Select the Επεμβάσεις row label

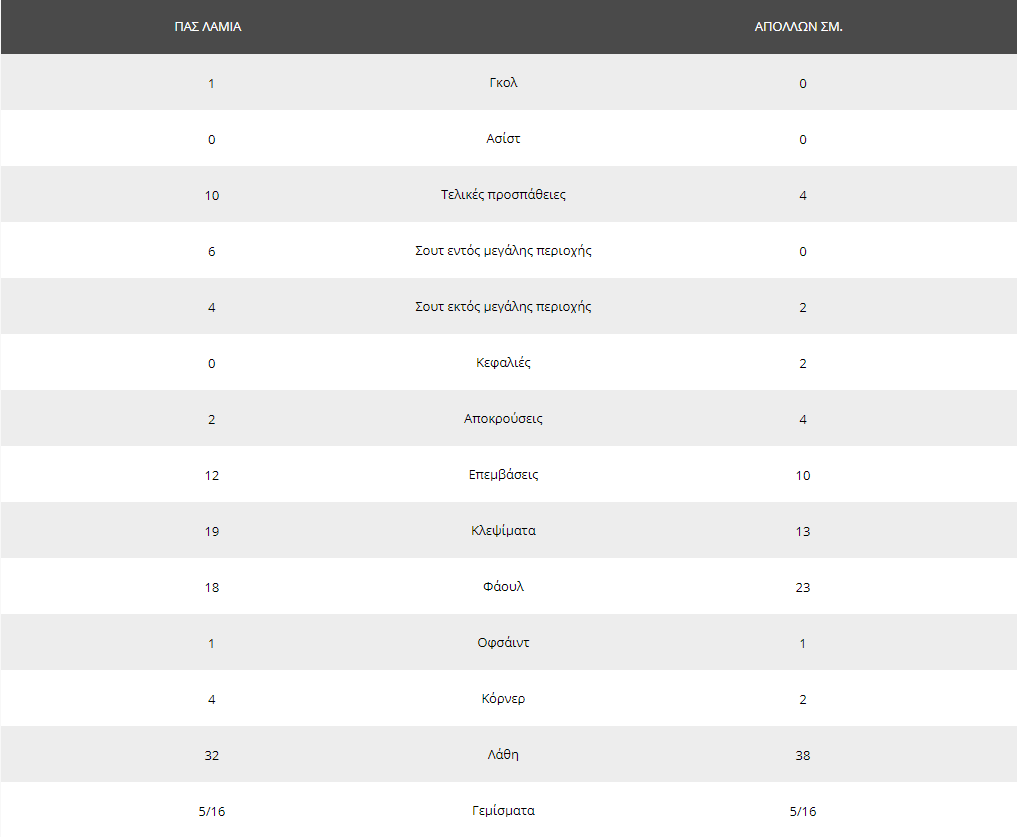pyautogui.click(x=503, y=474)
